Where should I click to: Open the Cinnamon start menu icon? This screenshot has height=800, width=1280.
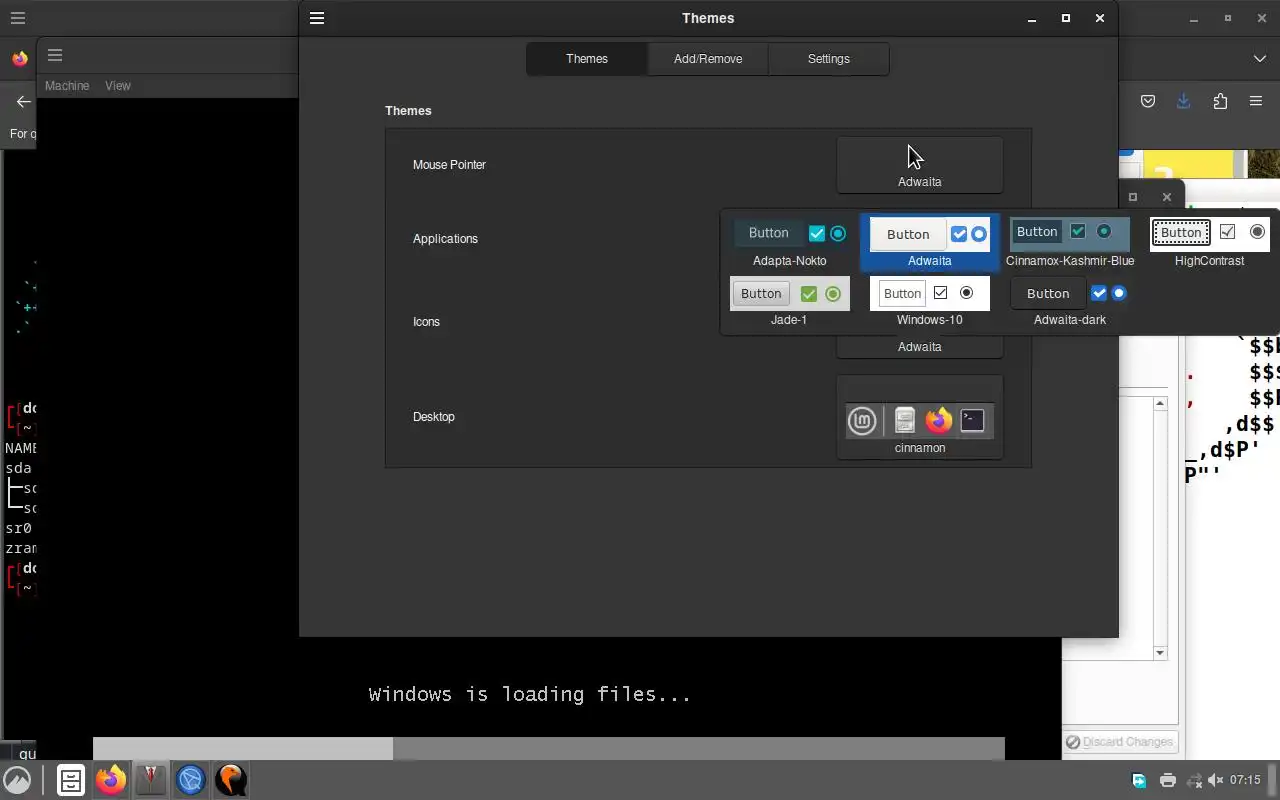tap(17, 780)
